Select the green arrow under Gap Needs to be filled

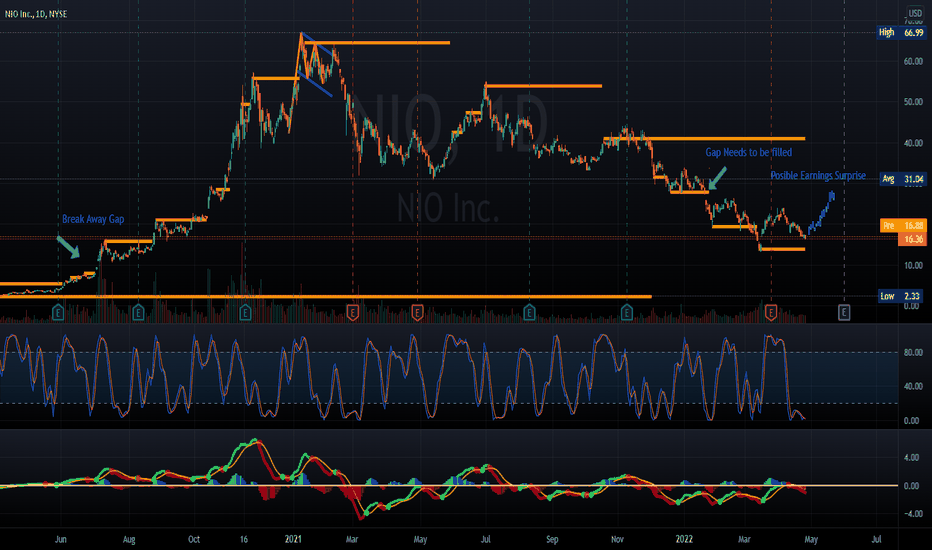click(717, 178)
